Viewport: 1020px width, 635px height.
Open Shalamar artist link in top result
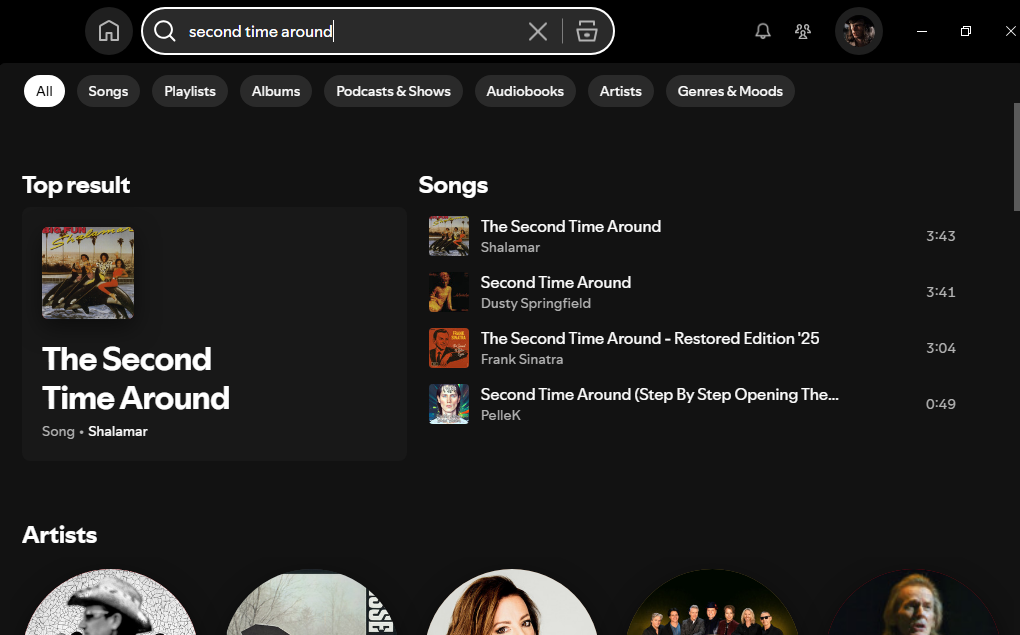coord(118,431)
